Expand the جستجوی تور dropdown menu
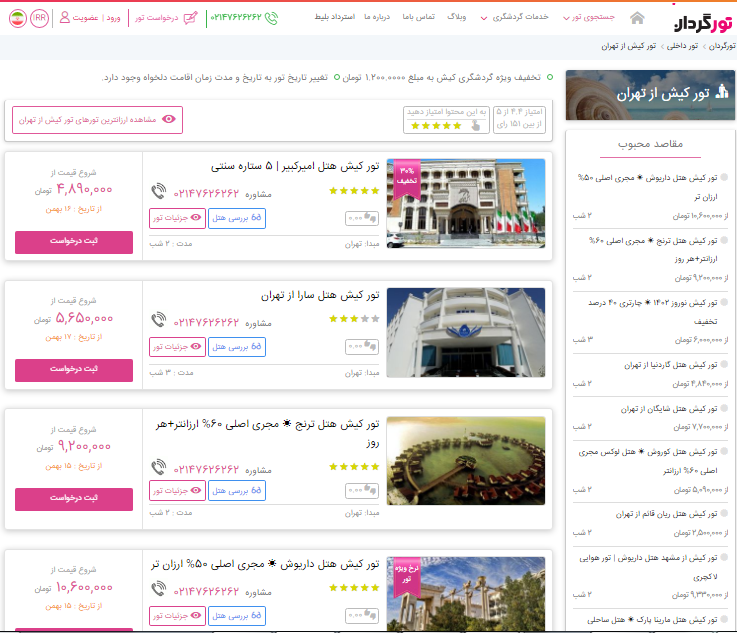Viewport: 737px width, 633px height. click(x=589, y=17)
